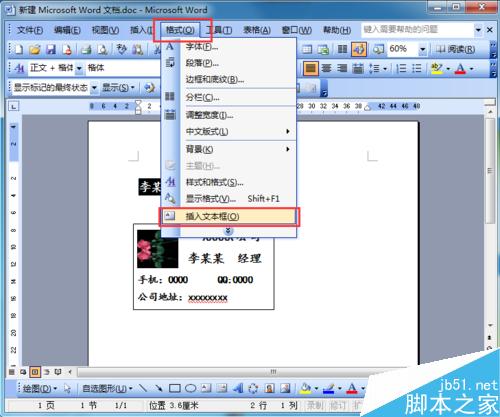Choose 分栏(C)... menu entry

229,97
